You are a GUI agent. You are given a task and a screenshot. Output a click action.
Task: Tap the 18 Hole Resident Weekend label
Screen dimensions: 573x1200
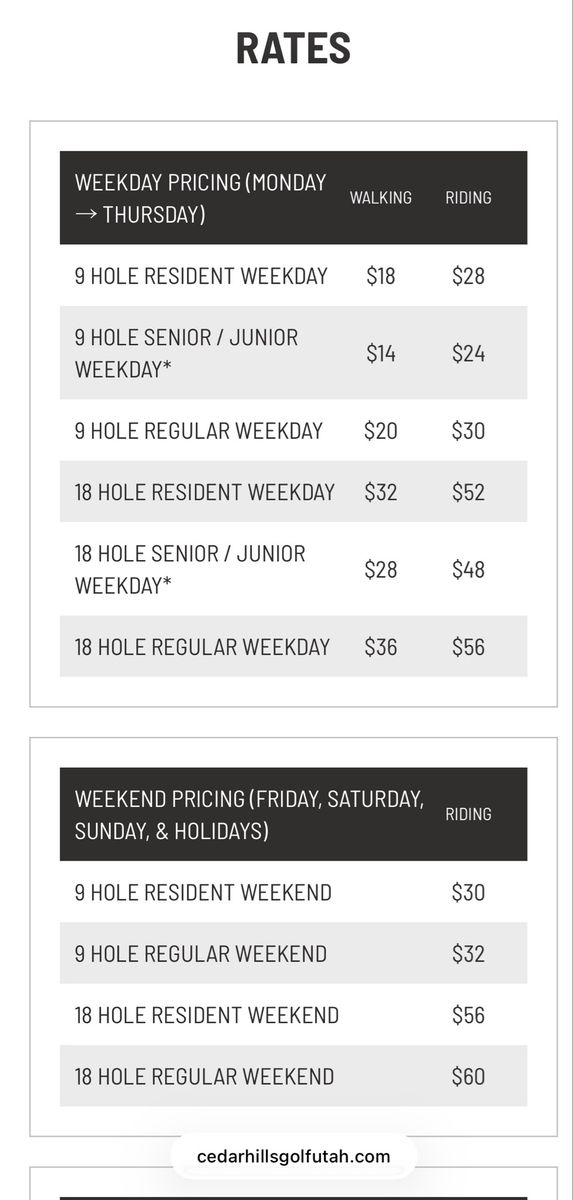pyautogui.click(x=207, y=1015)
